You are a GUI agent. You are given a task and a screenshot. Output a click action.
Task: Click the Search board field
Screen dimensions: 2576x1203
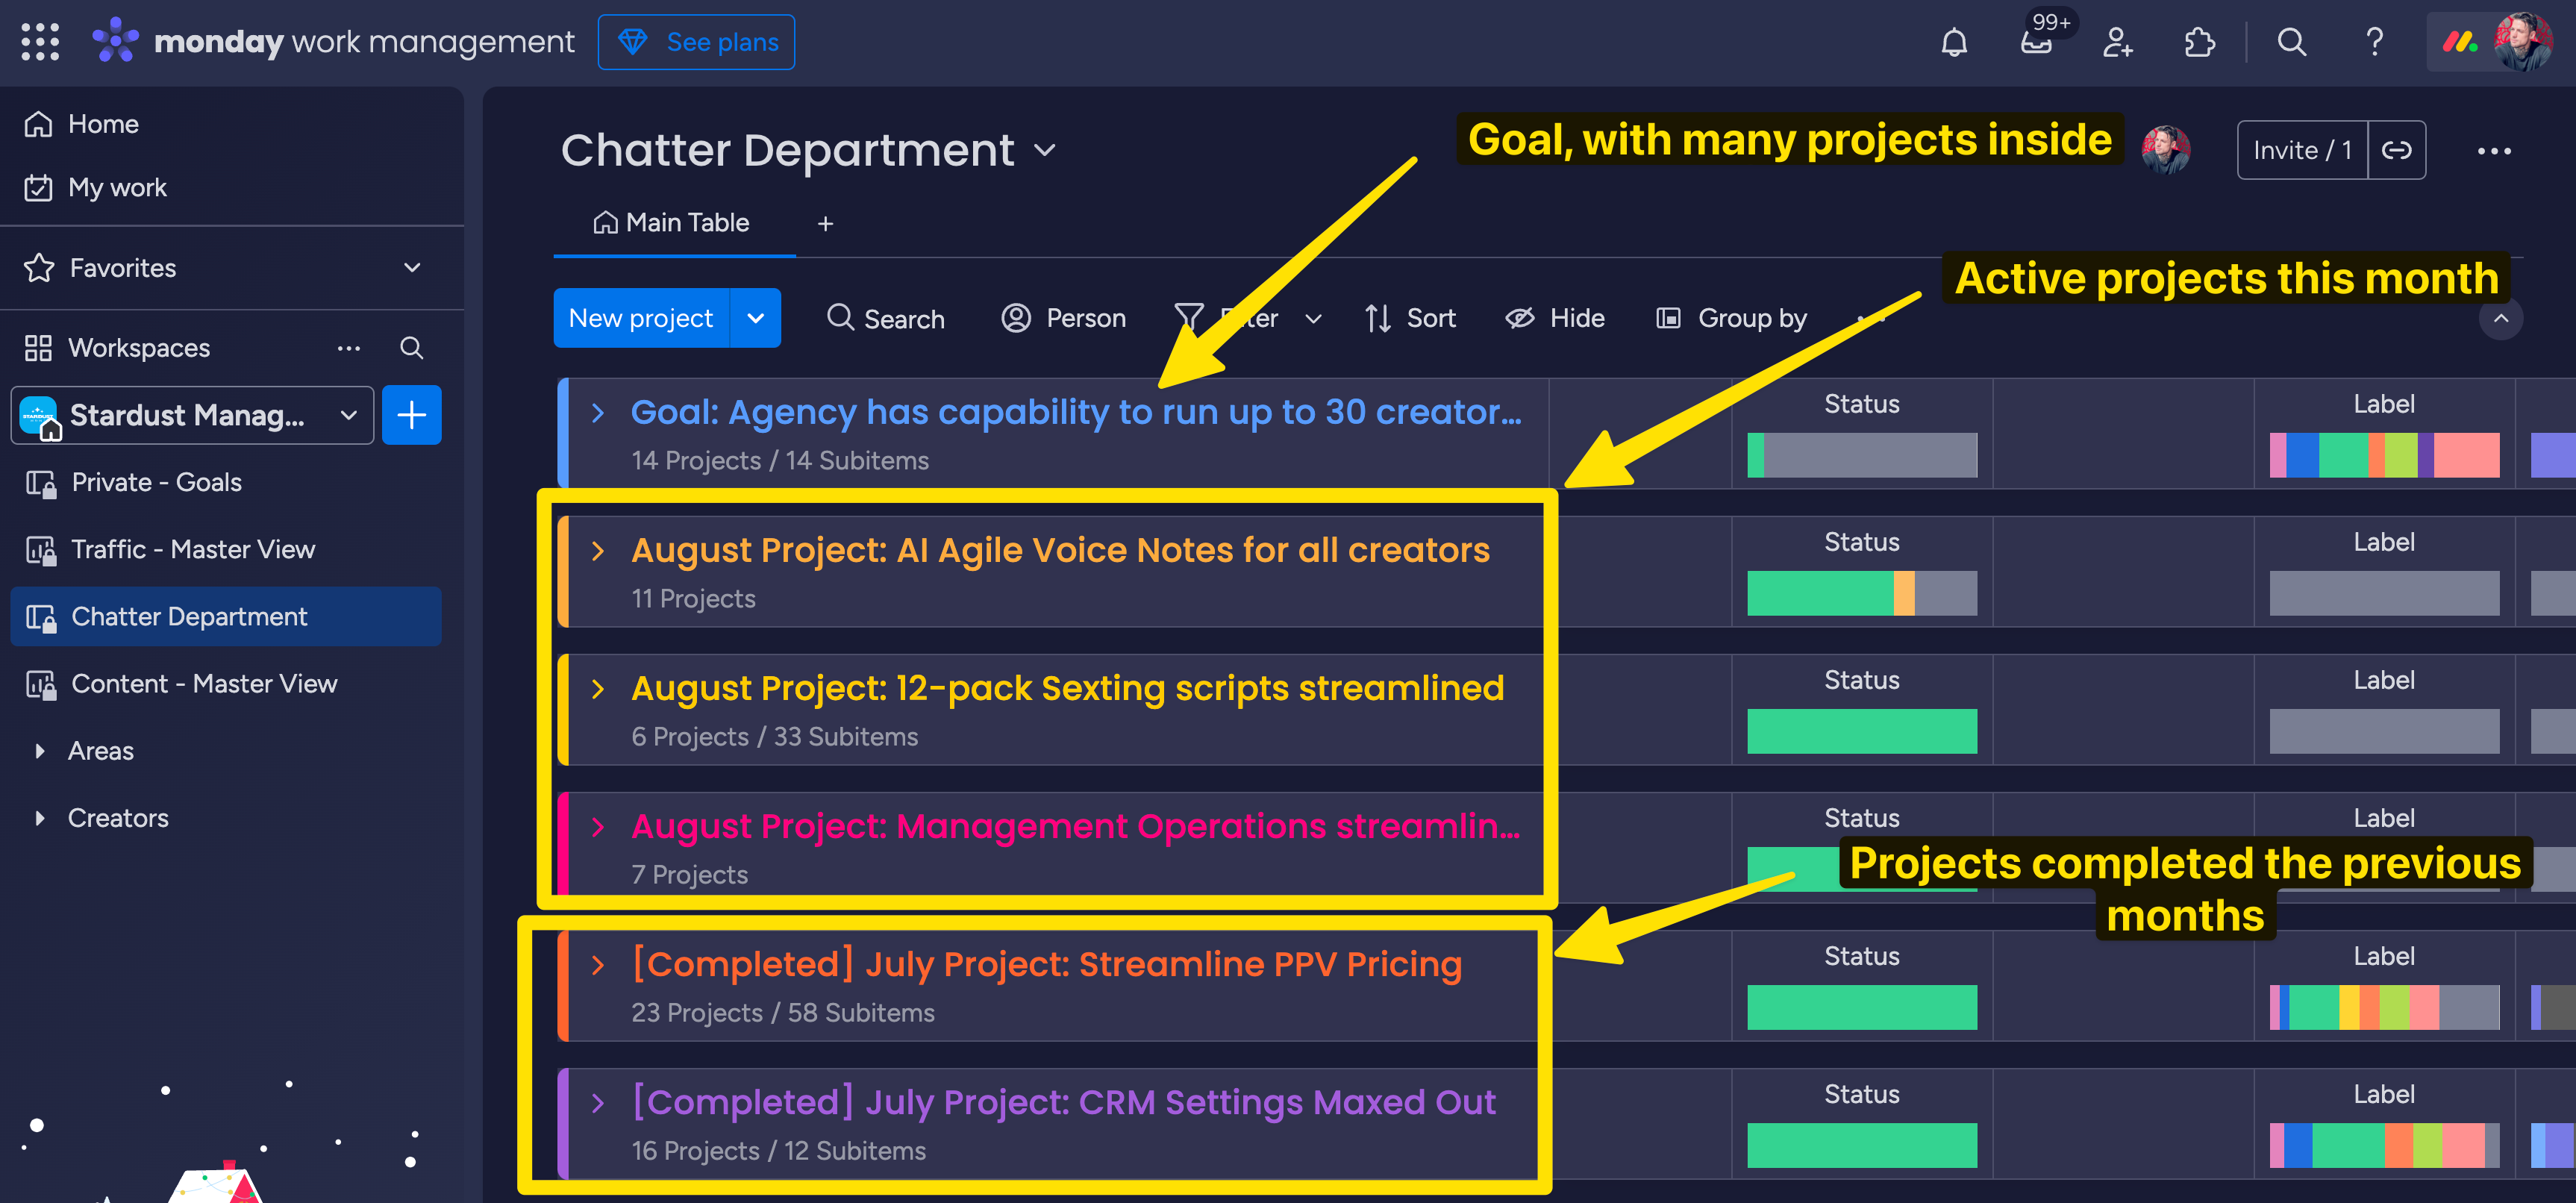[886, 318]
